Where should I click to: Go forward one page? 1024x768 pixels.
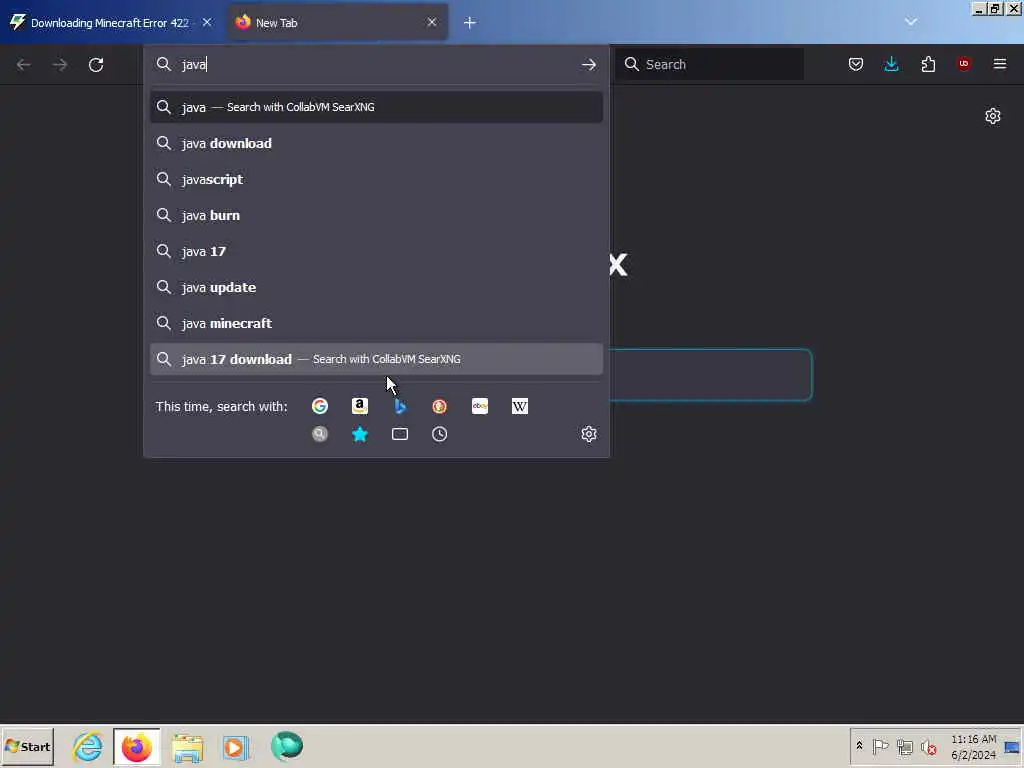click(60, 65)
